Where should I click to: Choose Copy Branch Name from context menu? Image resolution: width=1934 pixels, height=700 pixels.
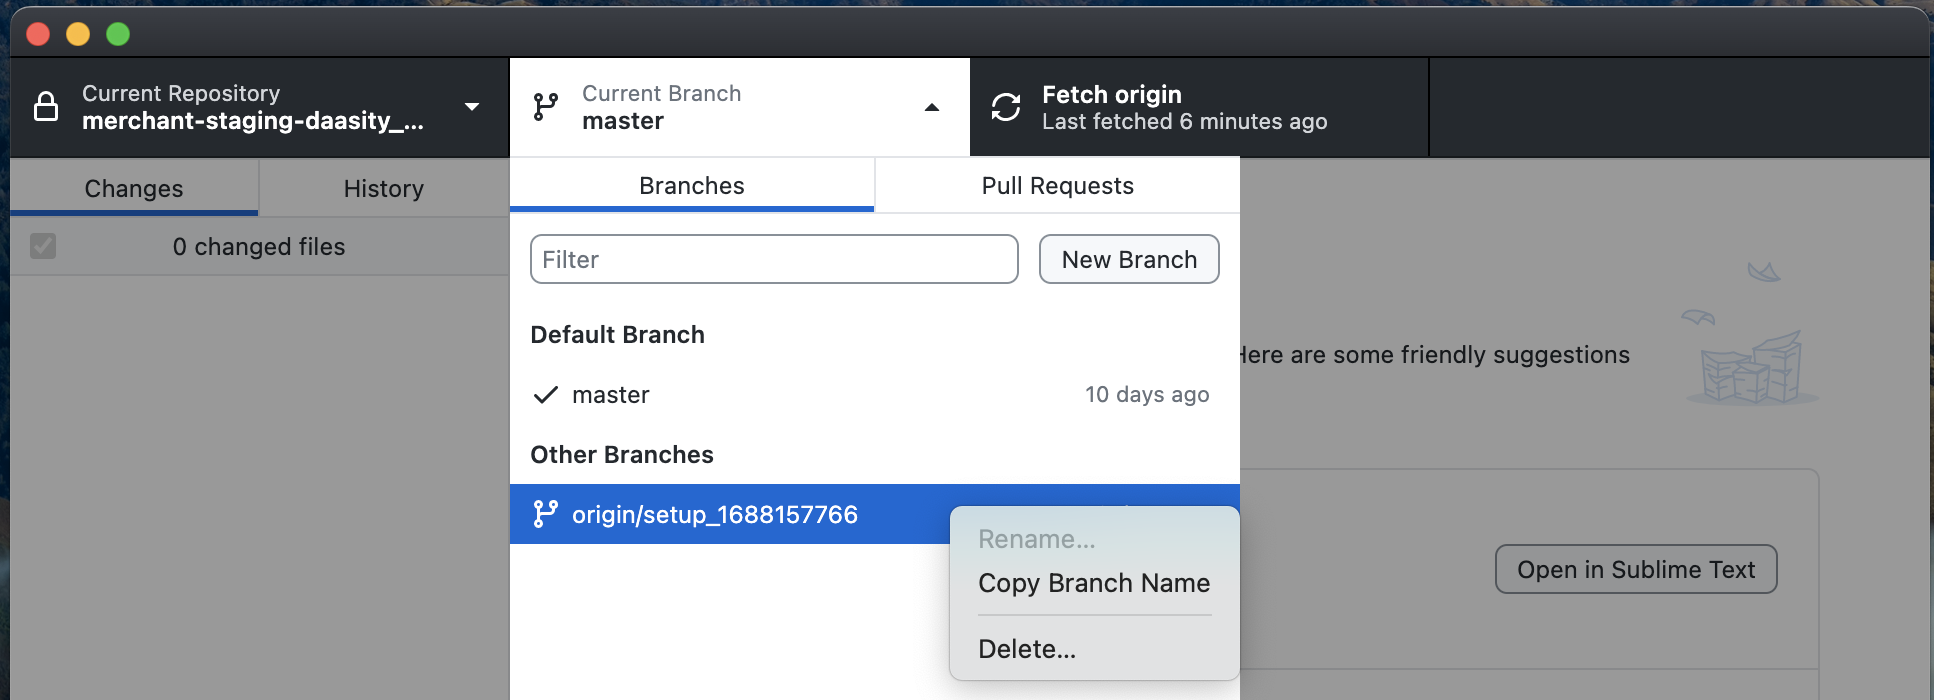pos(1093,583)
